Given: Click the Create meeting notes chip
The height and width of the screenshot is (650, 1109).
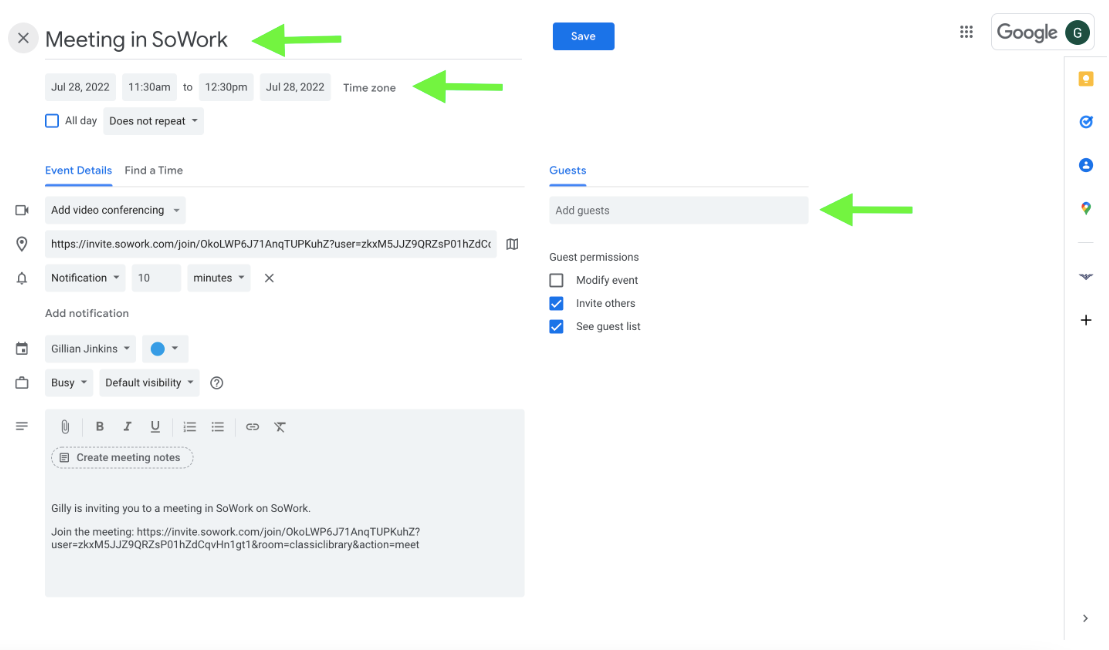Looking at the screenshot, I should click(122, 458).
